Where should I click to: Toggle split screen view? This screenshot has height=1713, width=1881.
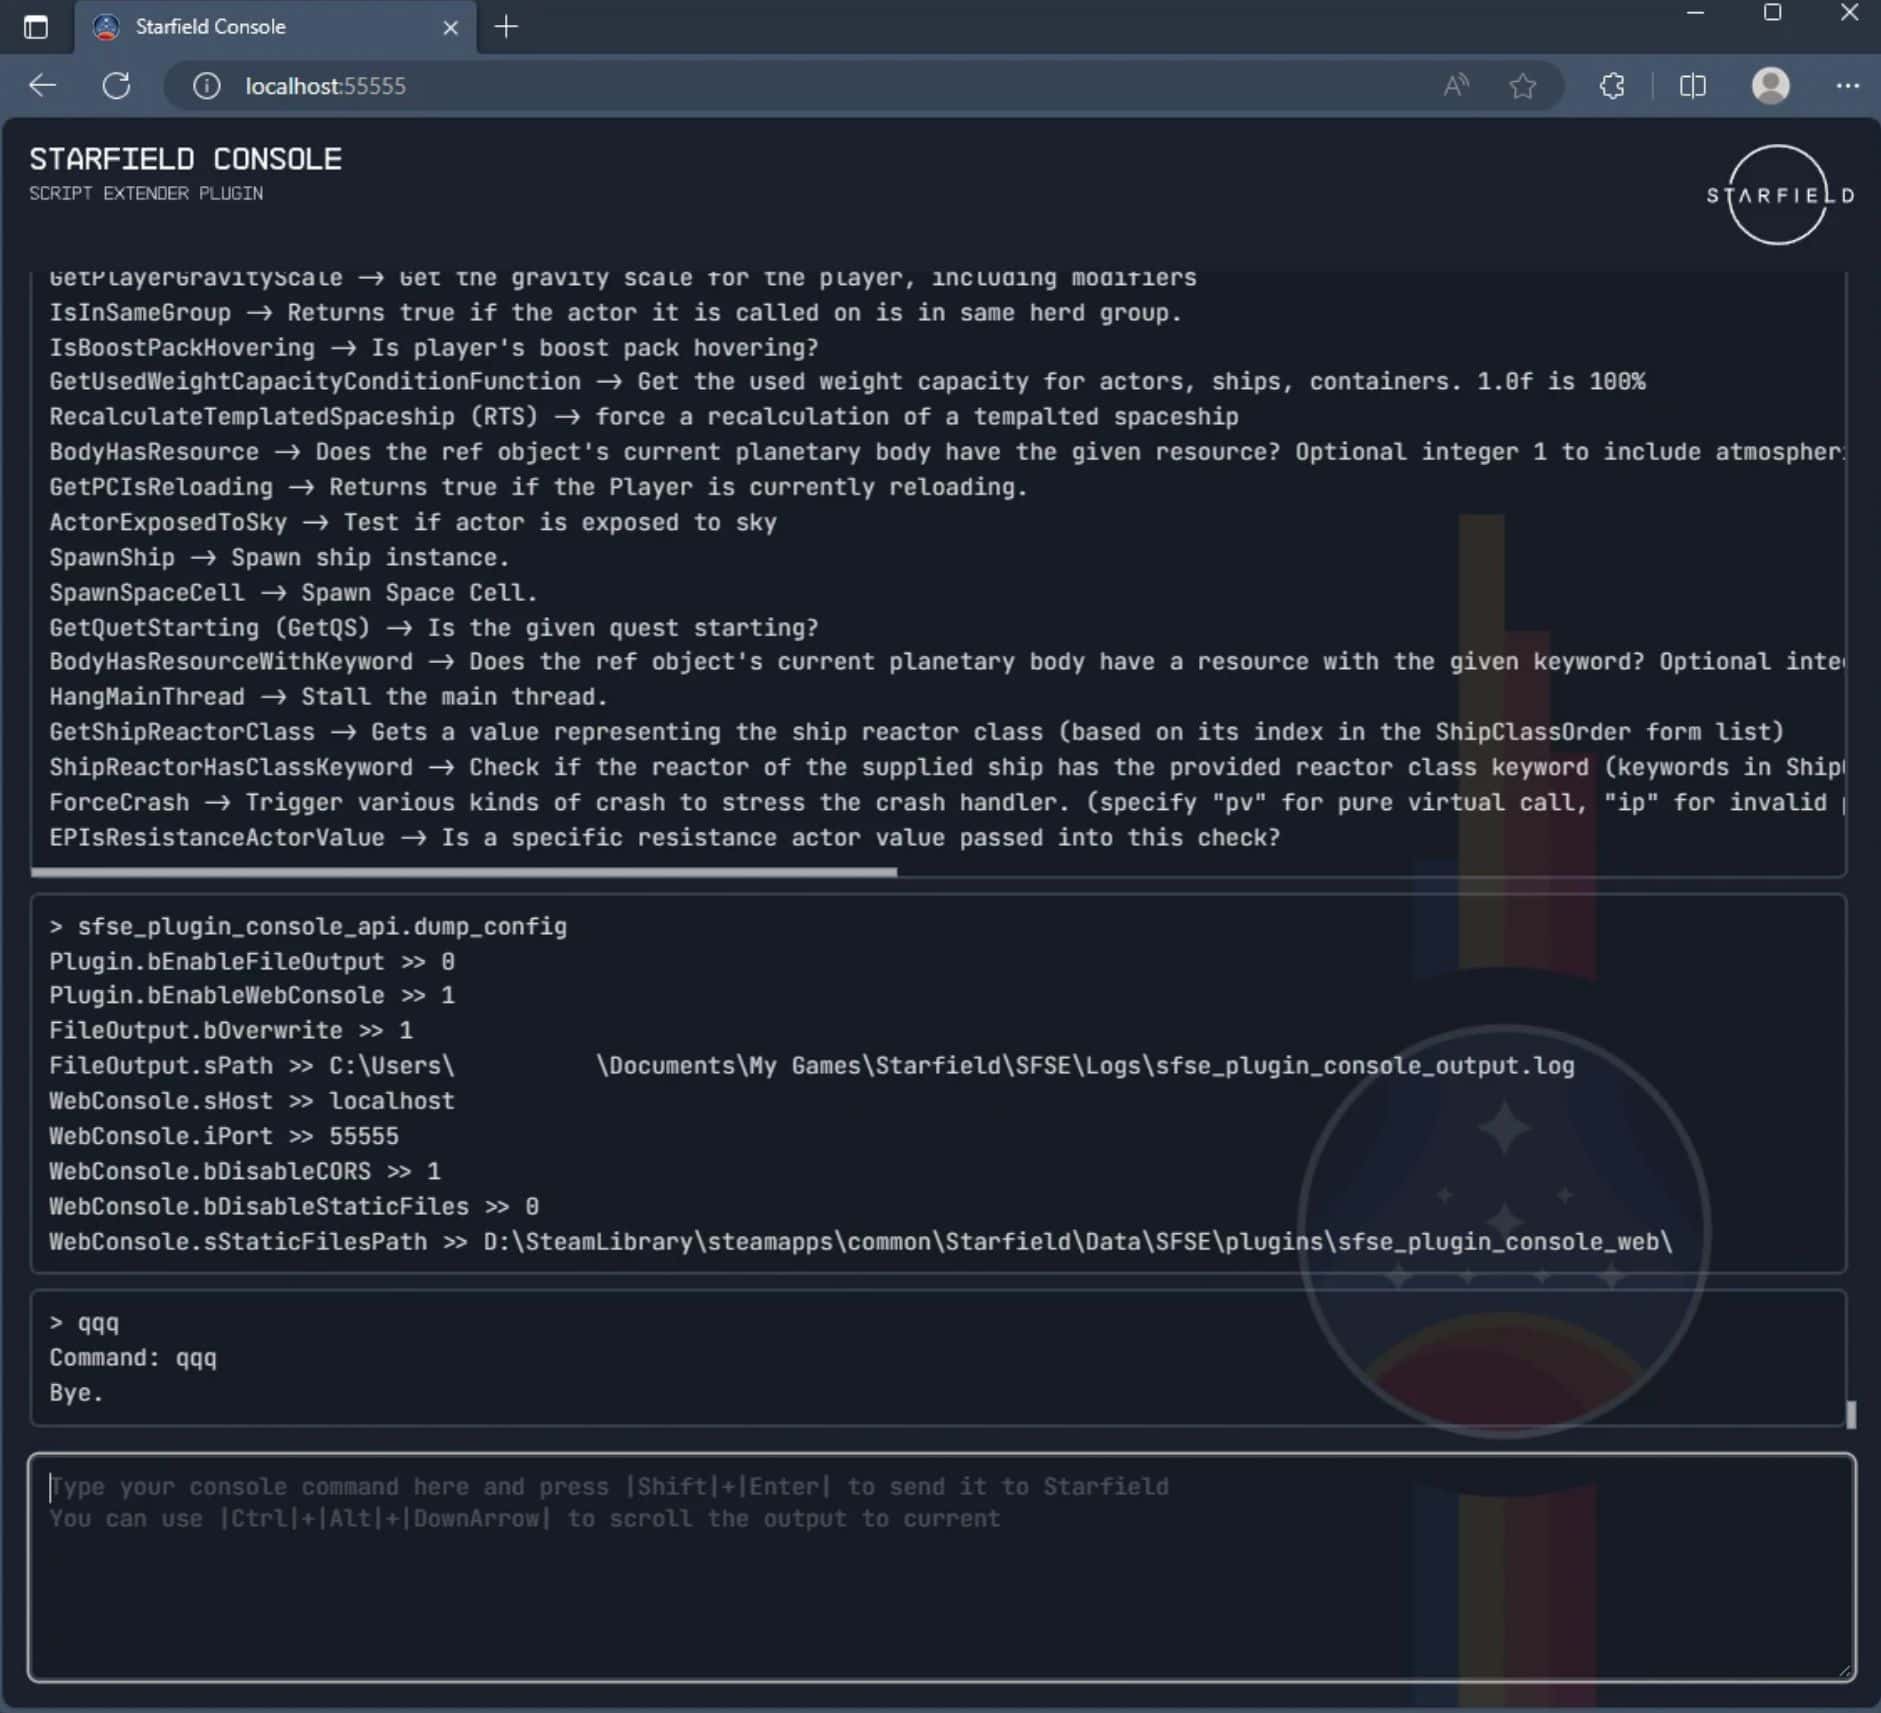[1692, 86]
